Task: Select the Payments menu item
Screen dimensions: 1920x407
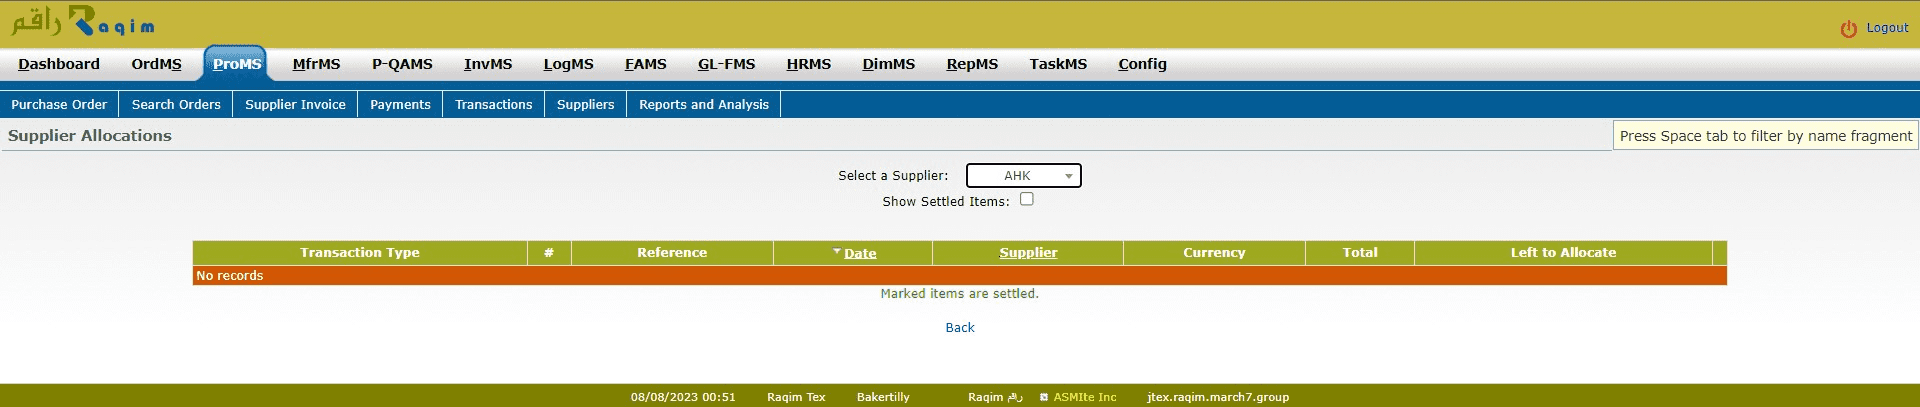Action: tap(400, 104)
